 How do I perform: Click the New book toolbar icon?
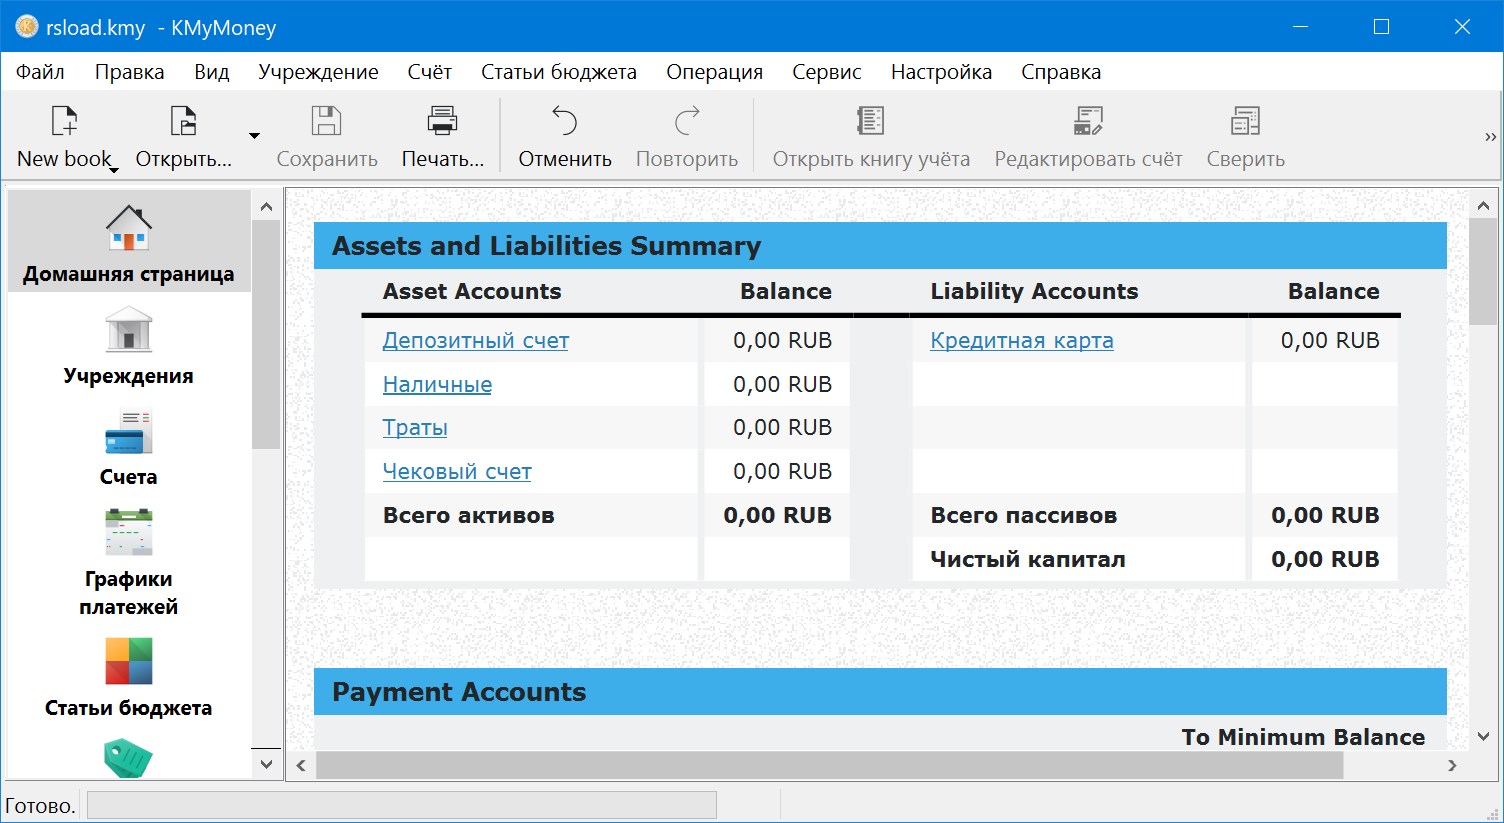64,121
